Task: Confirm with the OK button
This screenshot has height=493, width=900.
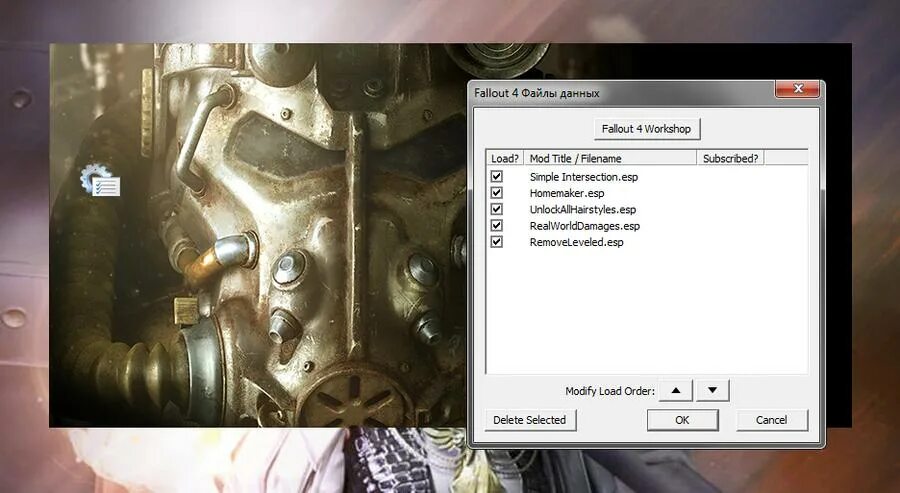Action: coord(682,420)
